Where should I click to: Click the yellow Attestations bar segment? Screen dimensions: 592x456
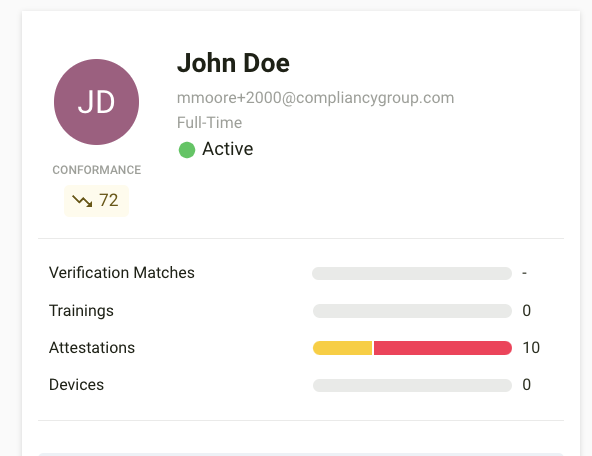(343, 348)
